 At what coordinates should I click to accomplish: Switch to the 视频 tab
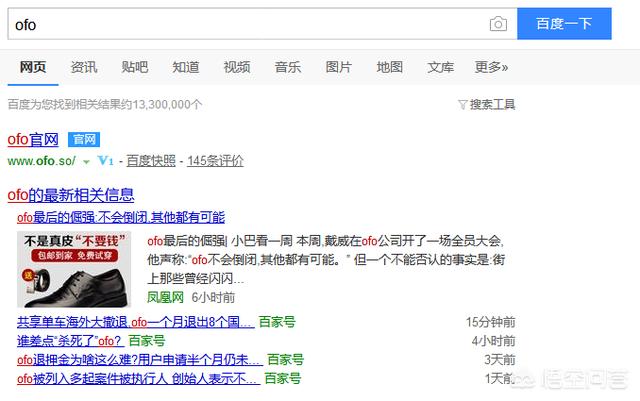pos(237,67)
